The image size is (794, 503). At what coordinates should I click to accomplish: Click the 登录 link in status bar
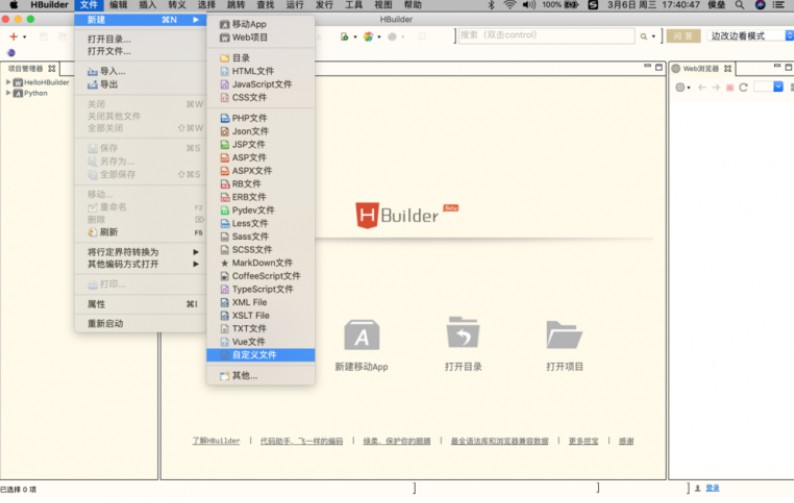click(x=712, y=488)
